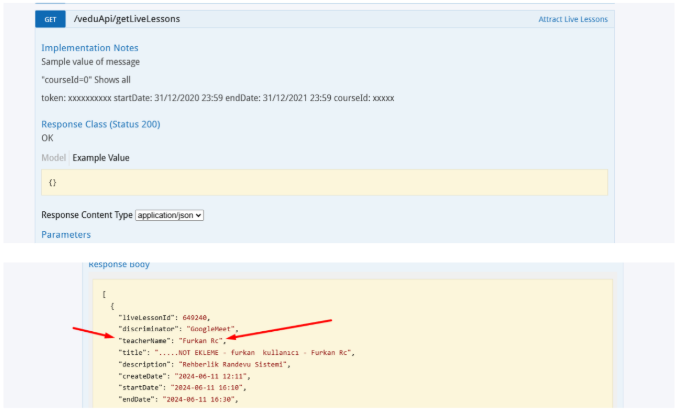The height and width of the screenshot is (412, 676).
Task: Click the blue GET method badge
Action: [x=50, y=19]
